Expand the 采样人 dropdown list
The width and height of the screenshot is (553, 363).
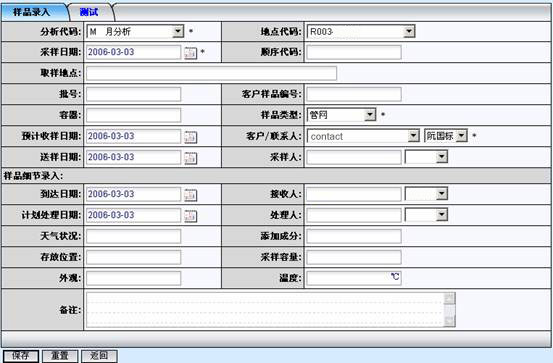[x=442, y=157]
